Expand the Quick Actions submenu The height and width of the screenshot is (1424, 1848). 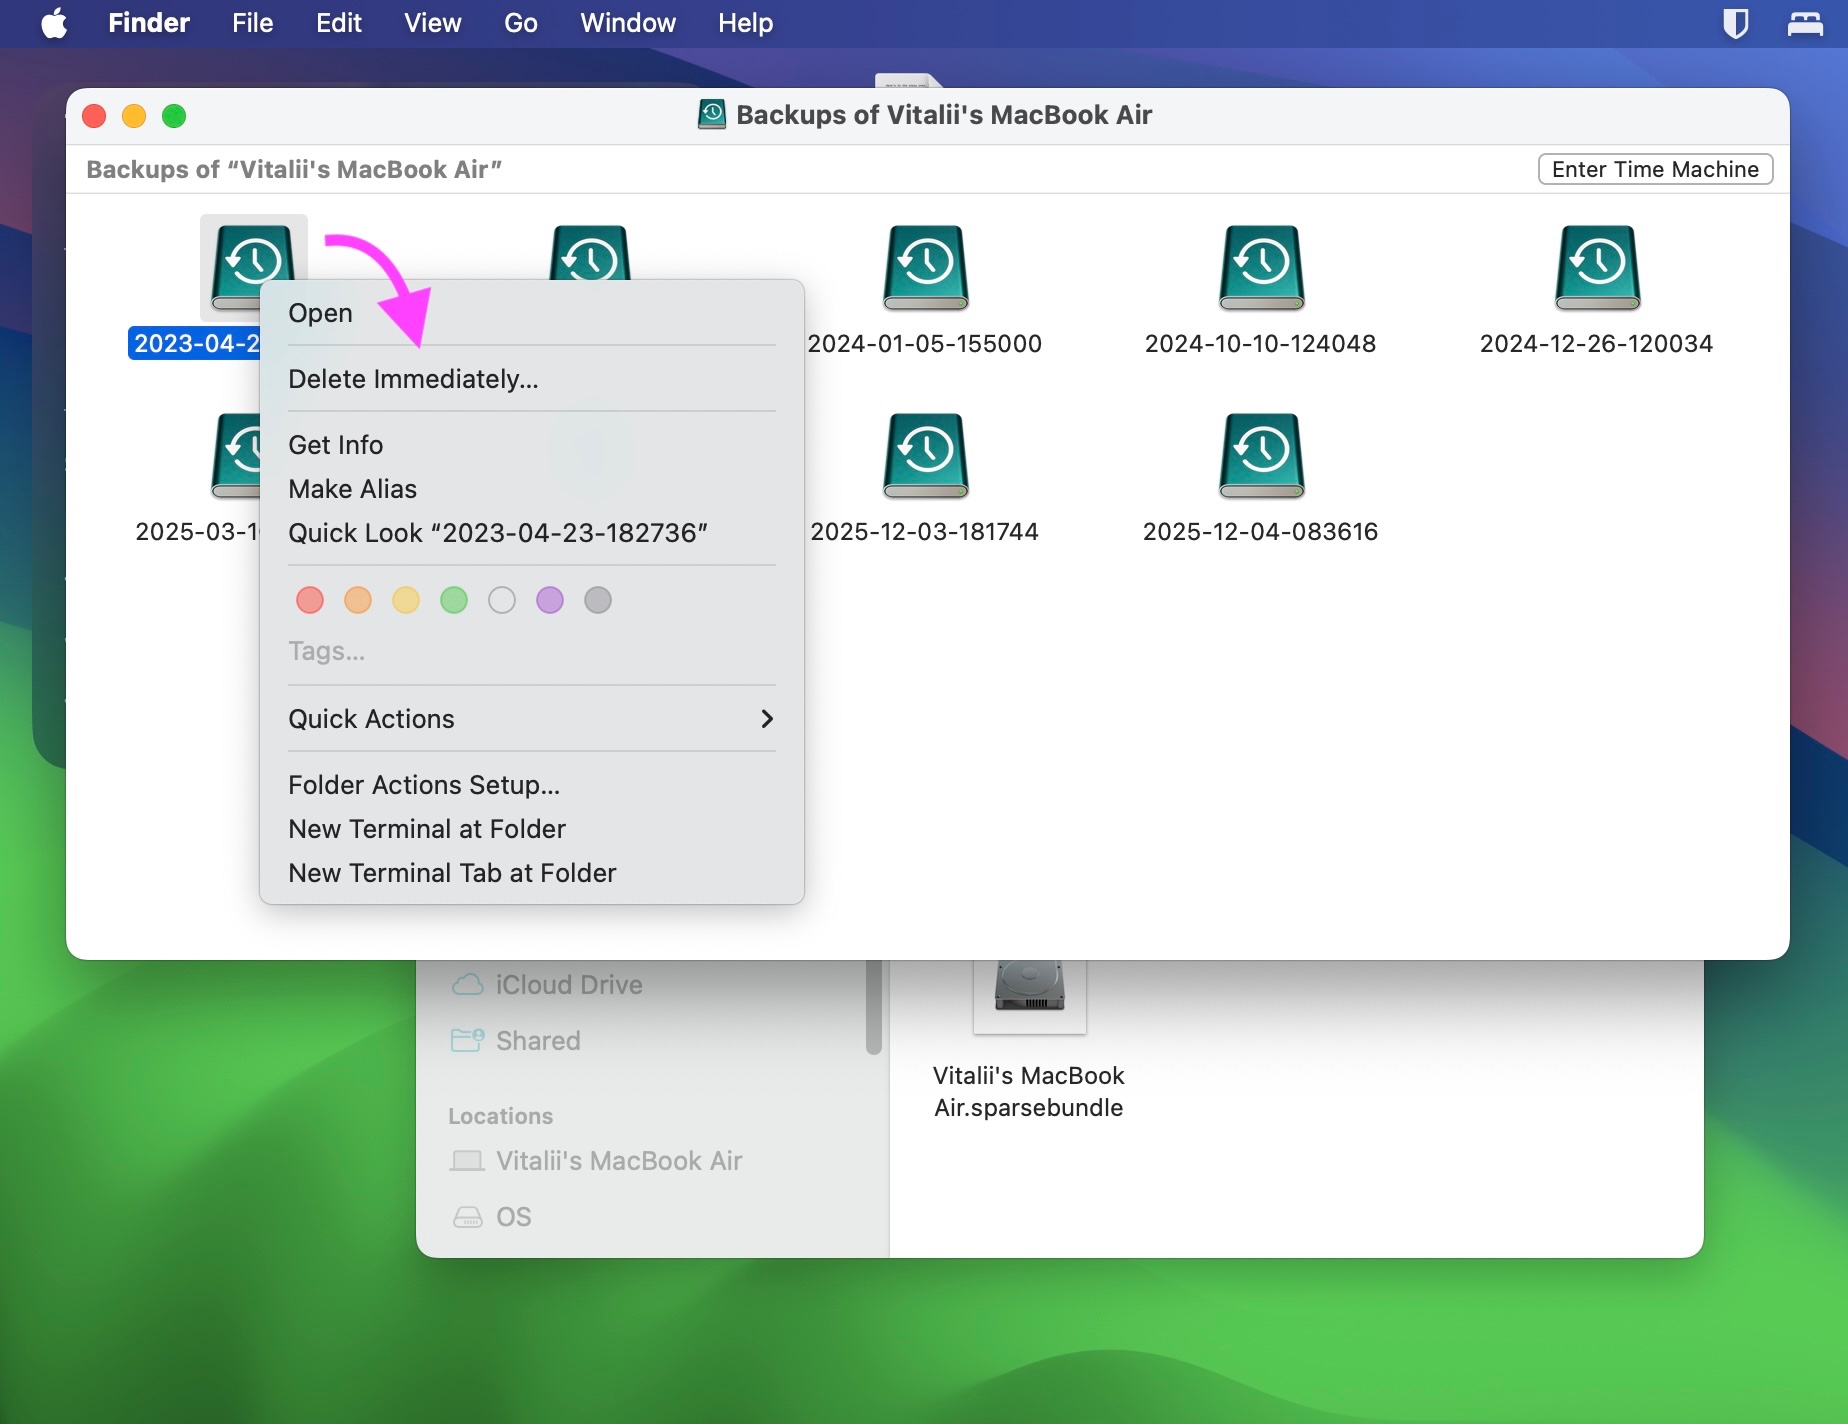tap(532, 719)
